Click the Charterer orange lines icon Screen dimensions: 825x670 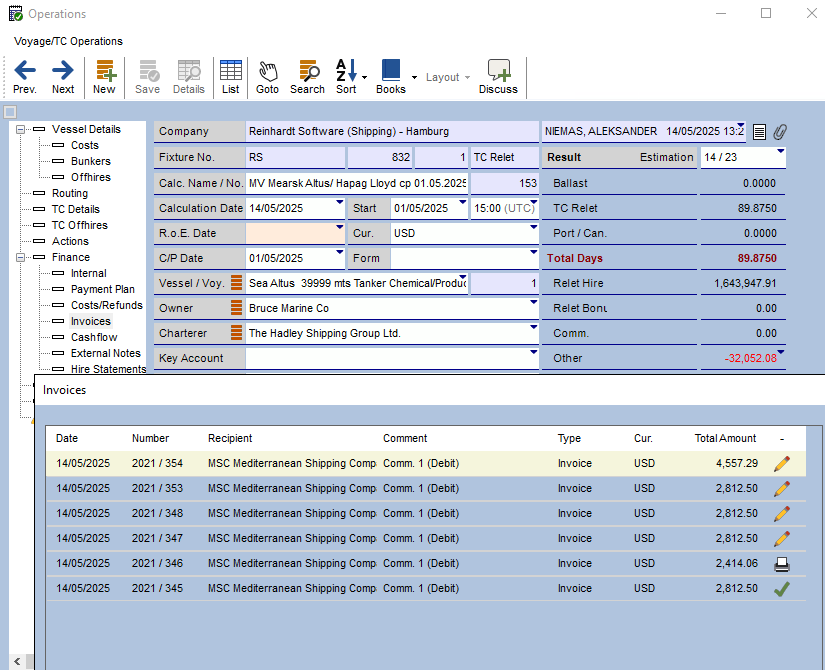[237, 333]
